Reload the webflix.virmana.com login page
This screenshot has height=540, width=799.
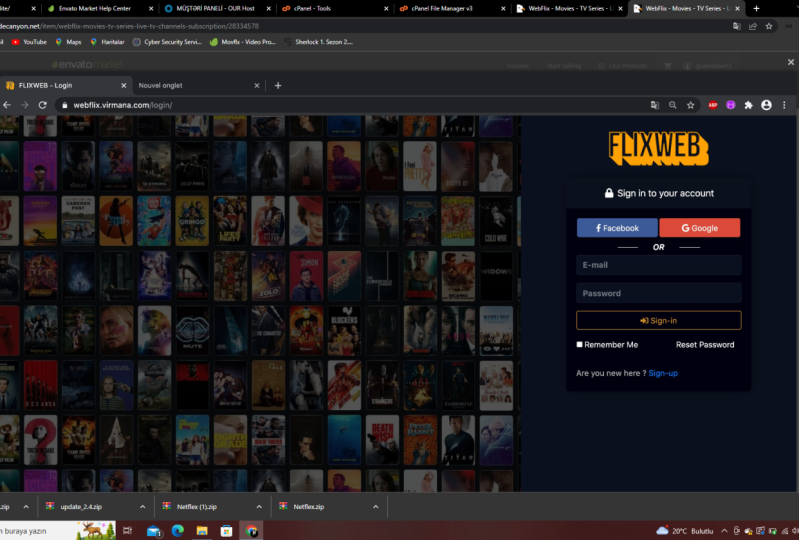43,105
